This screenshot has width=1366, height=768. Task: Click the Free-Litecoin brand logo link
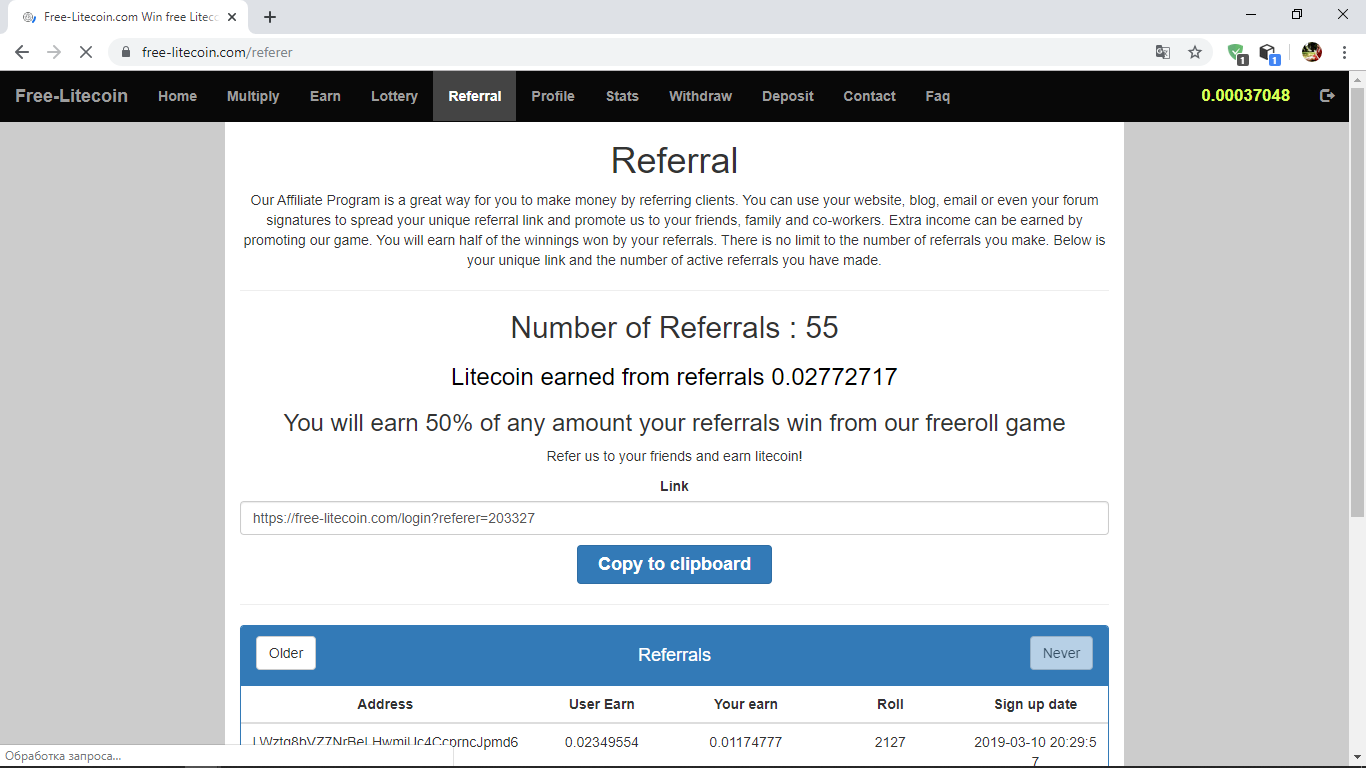click(72, 96)
